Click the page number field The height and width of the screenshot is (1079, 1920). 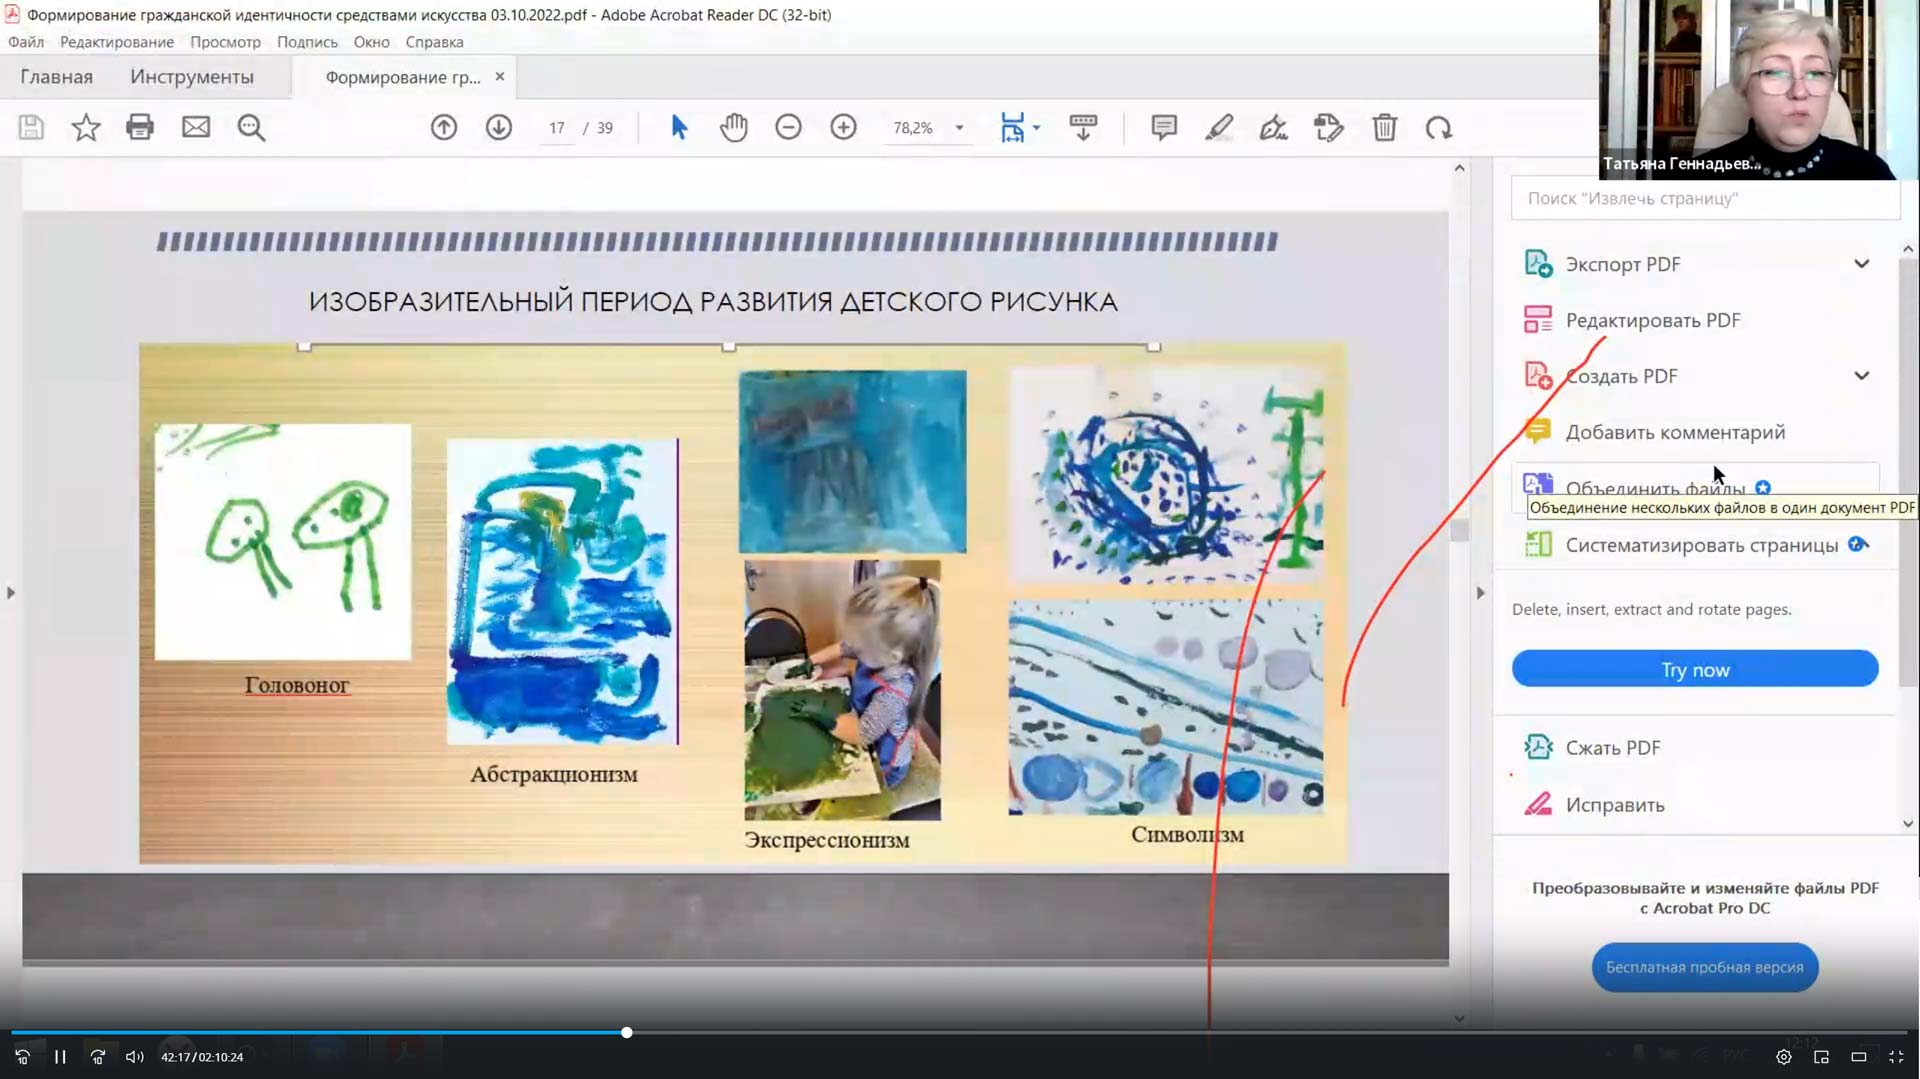[x=557, y=128]
